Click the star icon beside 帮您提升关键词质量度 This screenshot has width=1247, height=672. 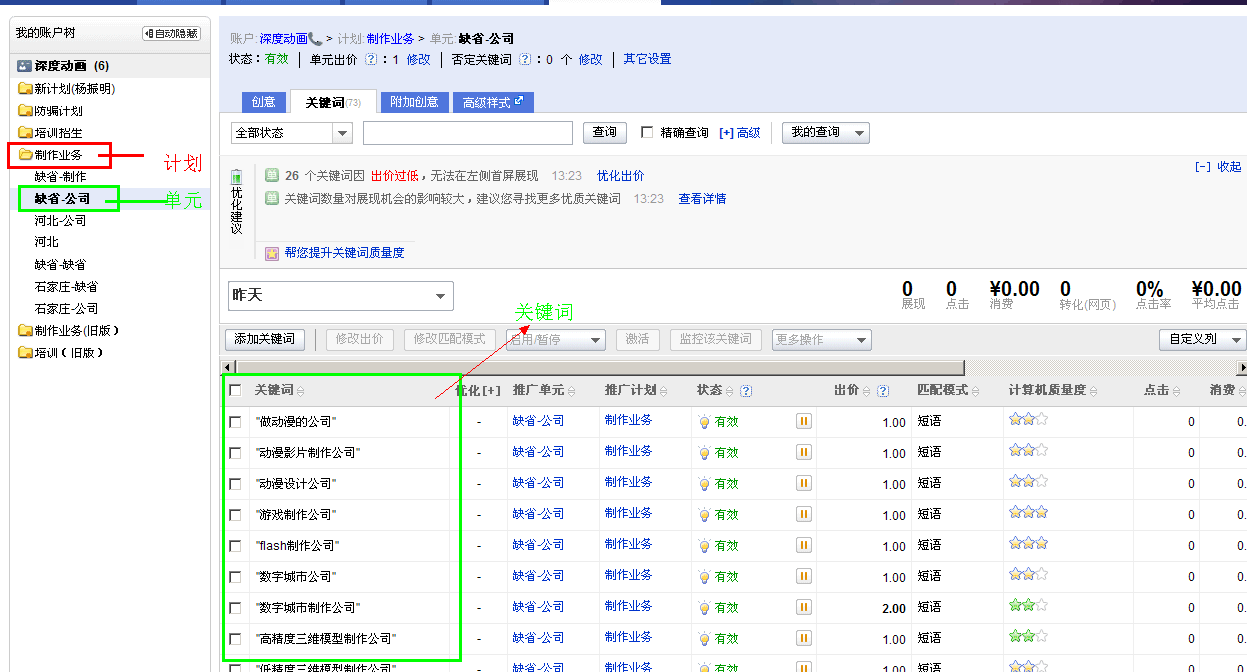(271, 251)
